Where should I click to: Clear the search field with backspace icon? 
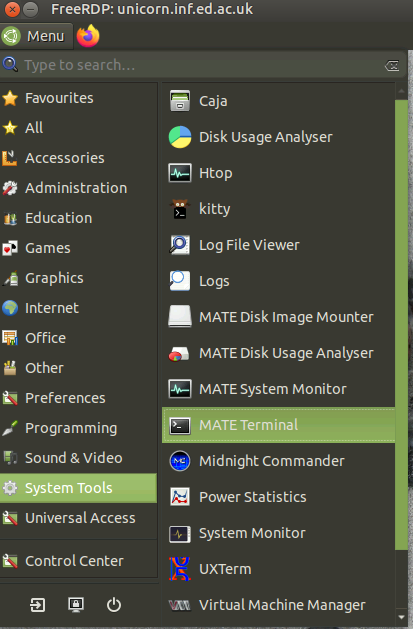pos(392,65)
